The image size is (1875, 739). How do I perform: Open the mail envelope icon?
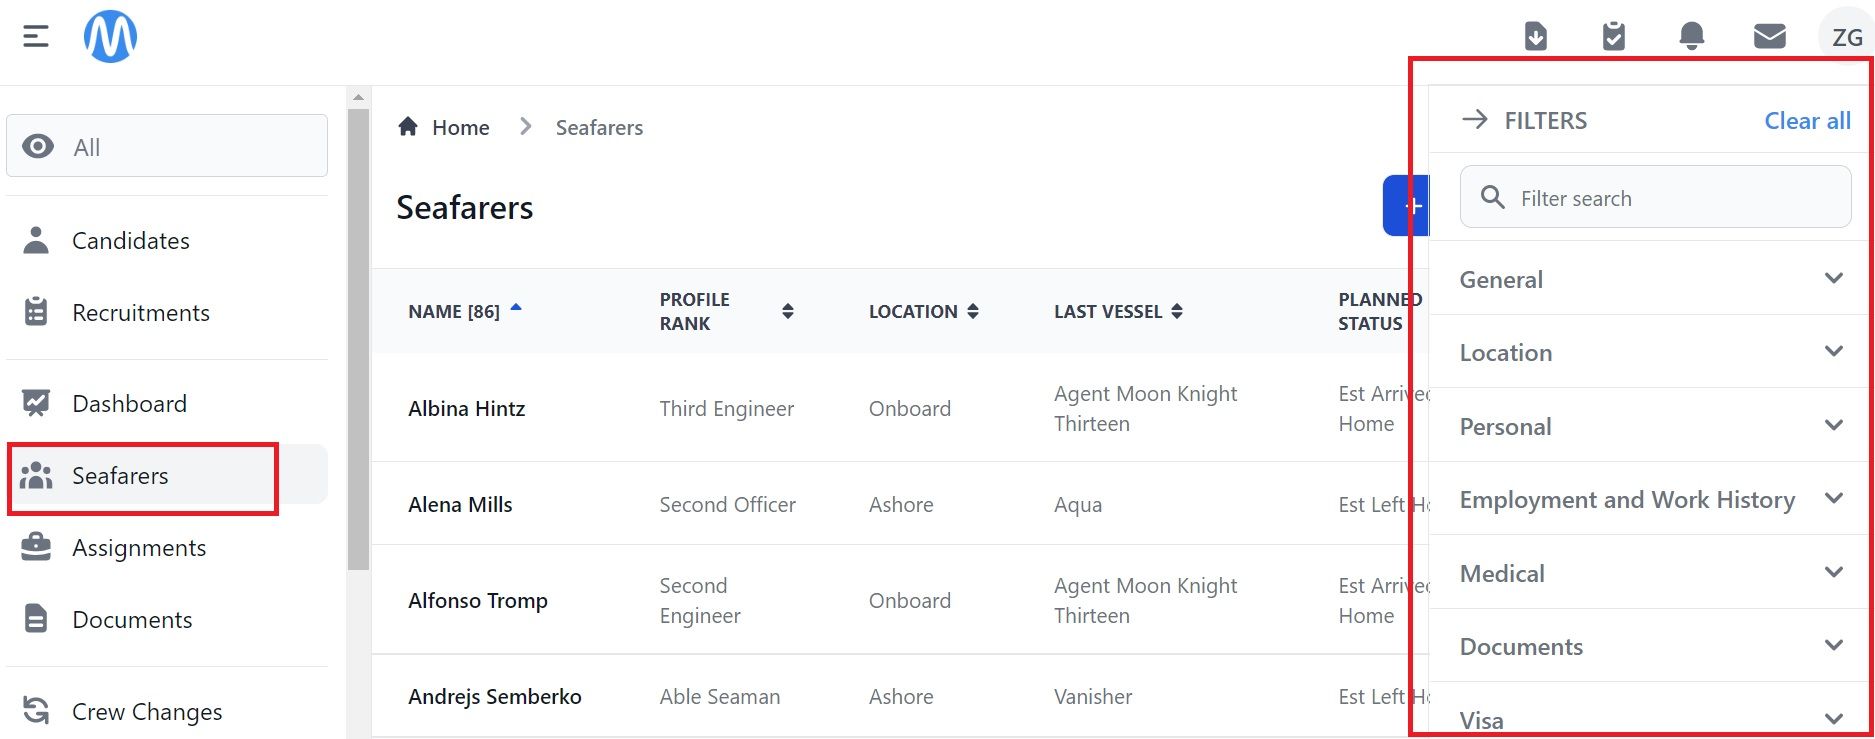(1770, 37)
